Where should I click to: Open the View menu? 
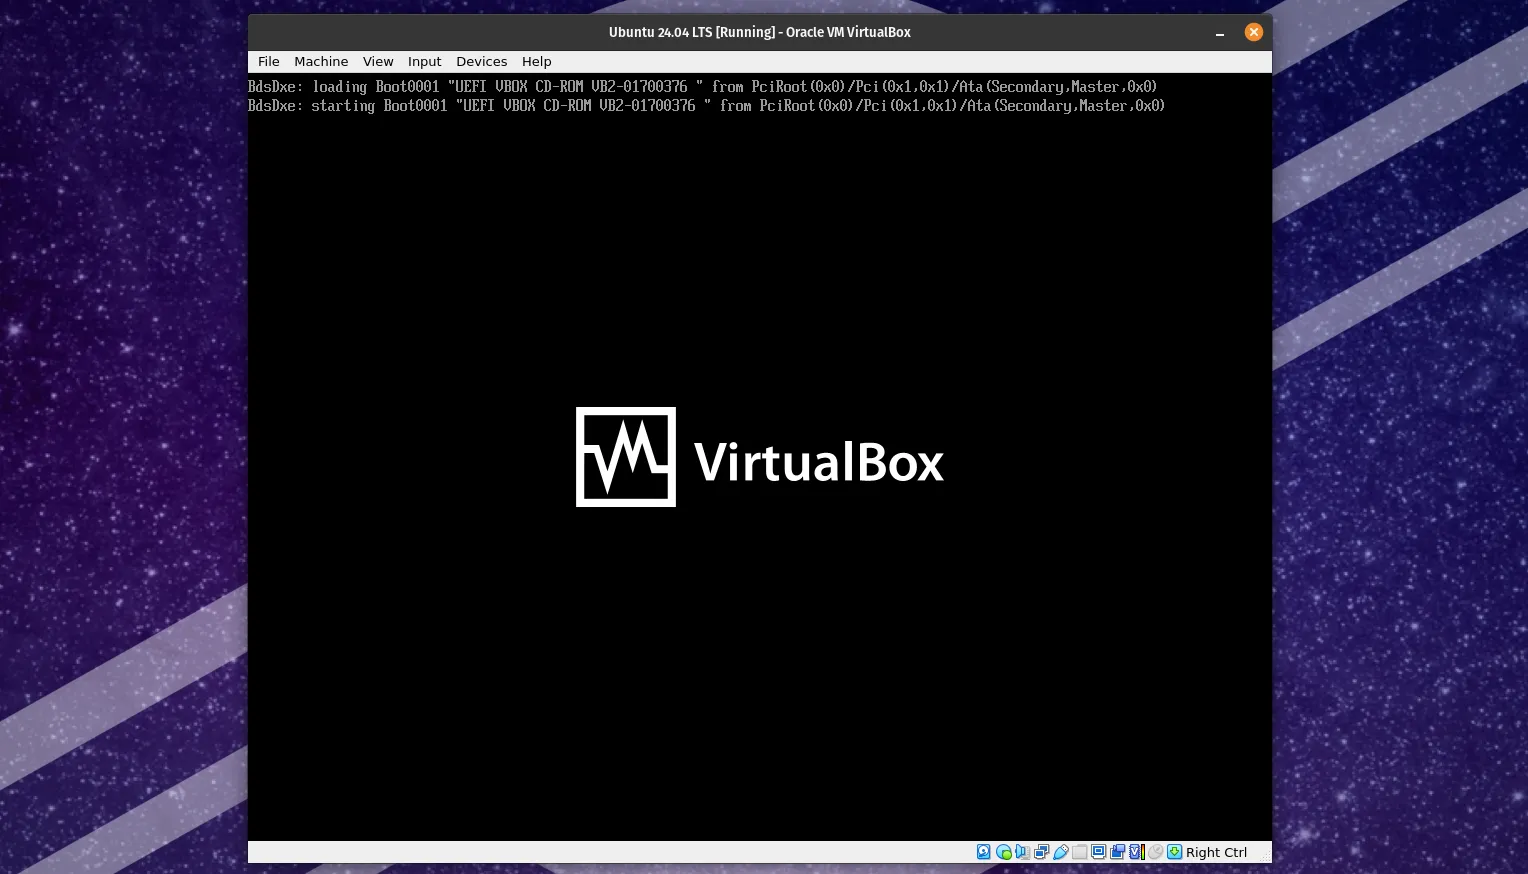[378, 61]
